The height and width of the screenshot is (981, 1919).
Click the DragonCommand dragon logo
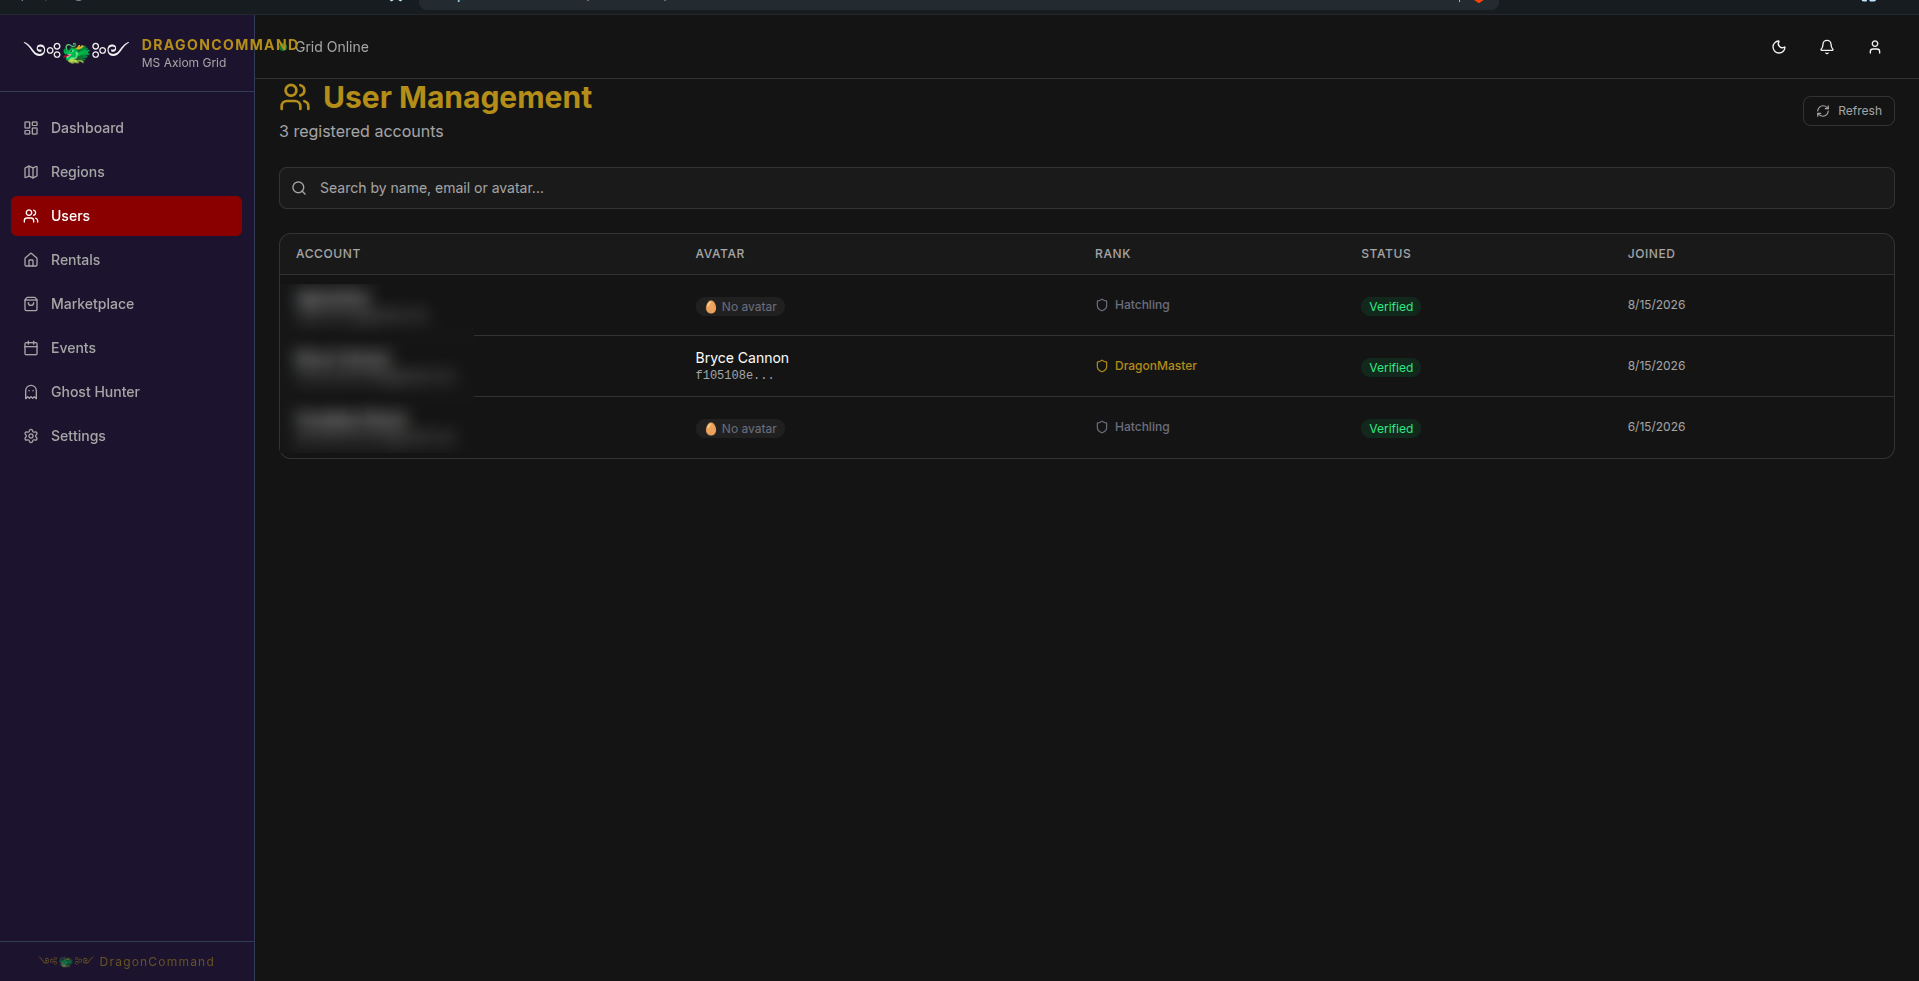(76, 51)
